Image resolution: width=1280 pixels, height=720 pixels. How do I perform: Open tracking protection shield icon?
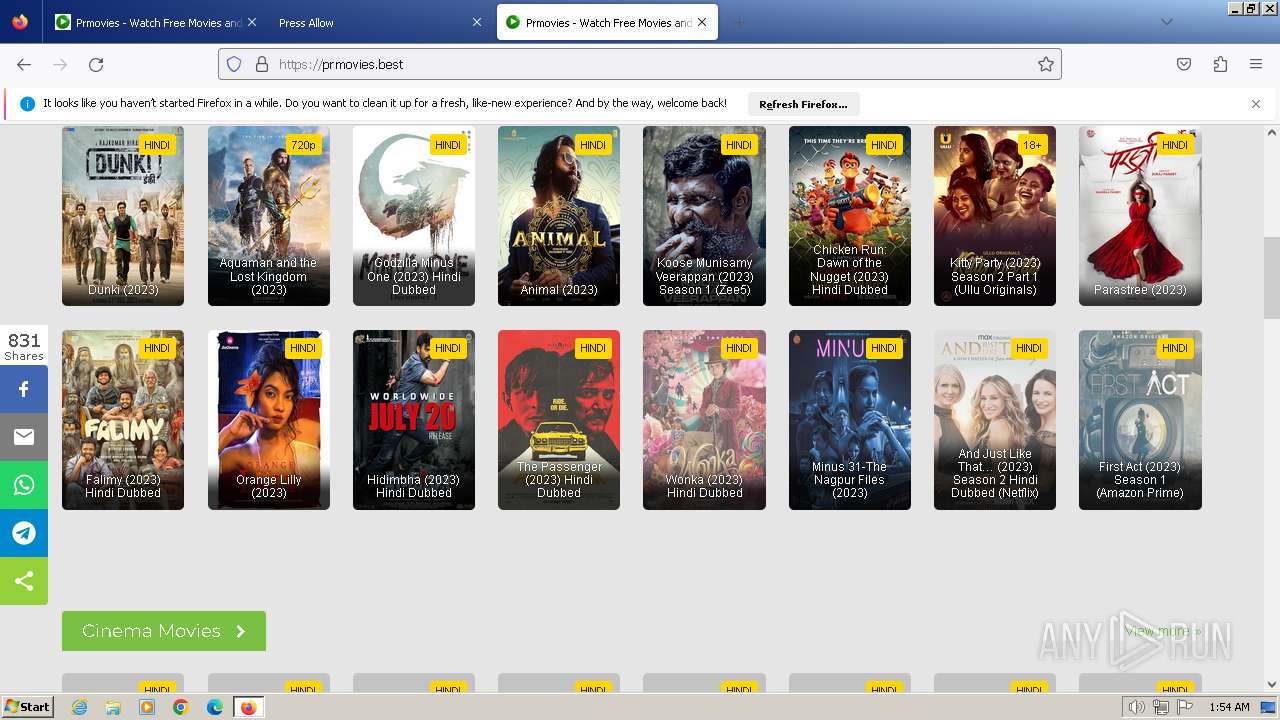234,64
